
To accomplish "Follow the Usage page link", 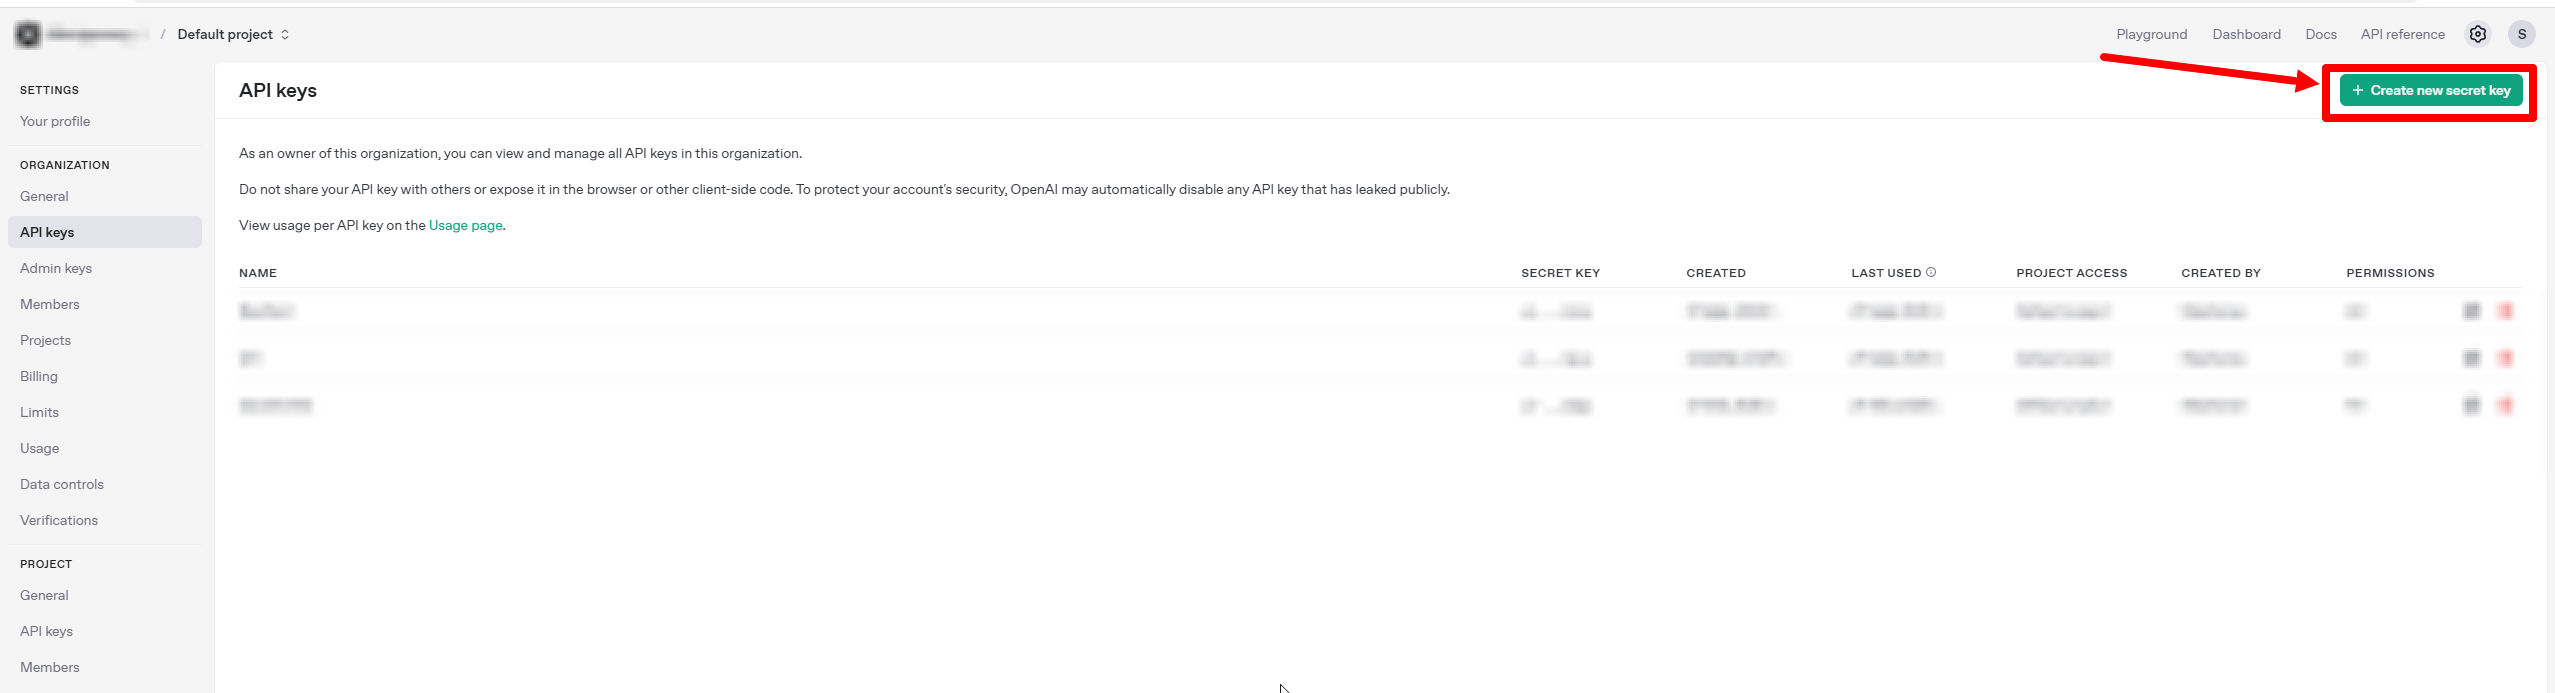I will (x=465, y=225).
